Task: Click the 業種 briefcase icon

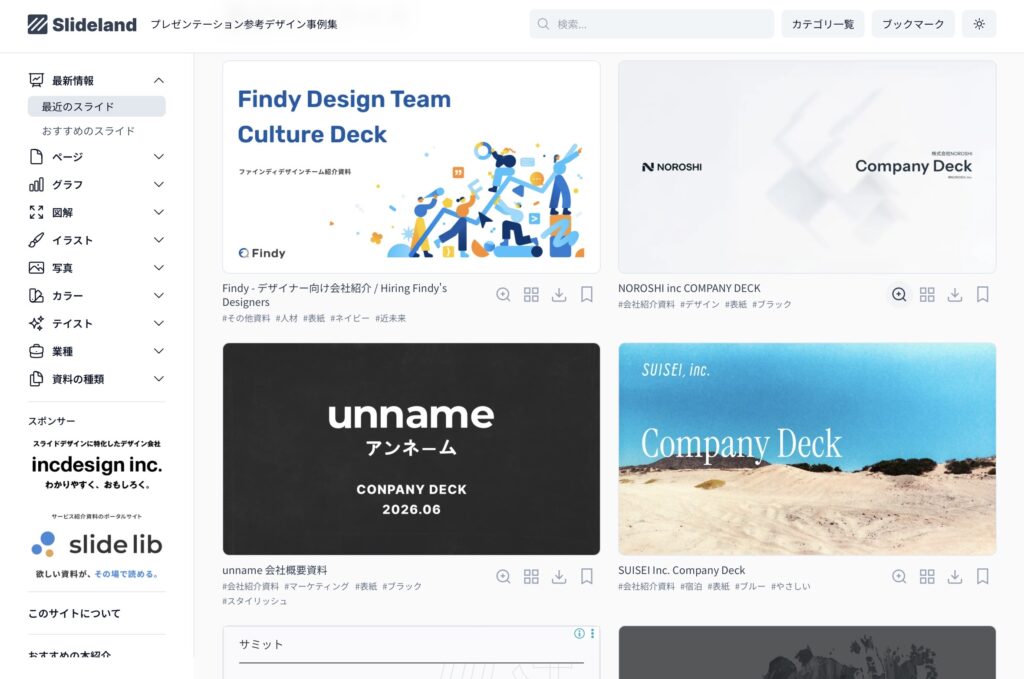Action: coord(37,351)
